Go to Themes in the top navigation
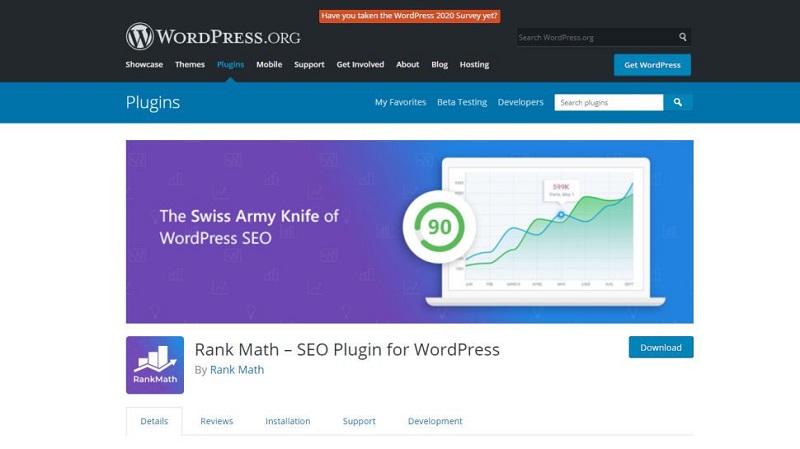Image resolution: width=800 pixels, height=449 pixels. click(x=190, y=64)
